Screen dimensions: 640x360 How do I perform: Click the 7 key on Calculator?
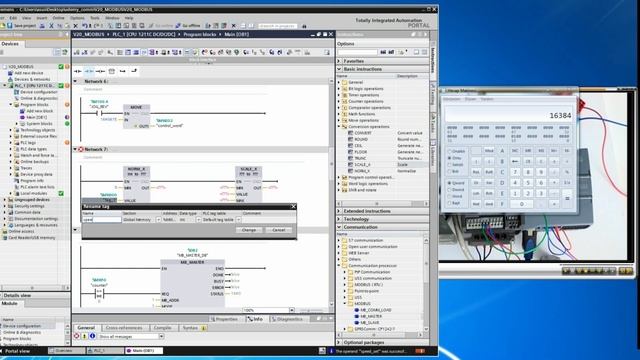click(x=515, y=172)
